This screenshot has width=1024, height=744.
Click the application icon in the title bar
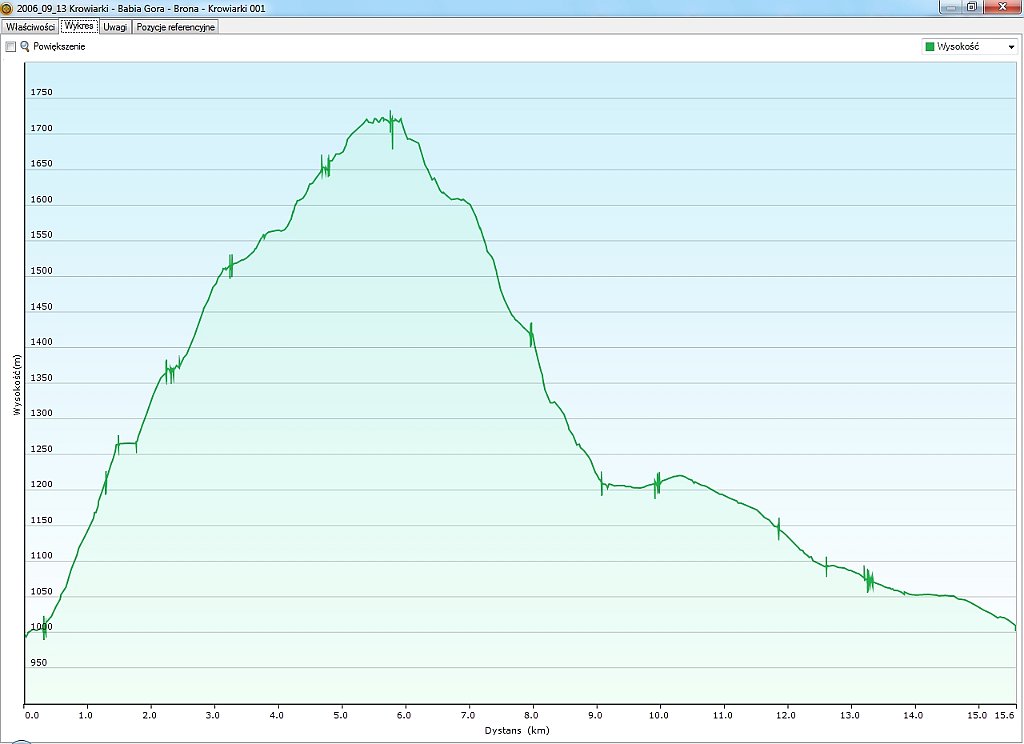(8, 8)
